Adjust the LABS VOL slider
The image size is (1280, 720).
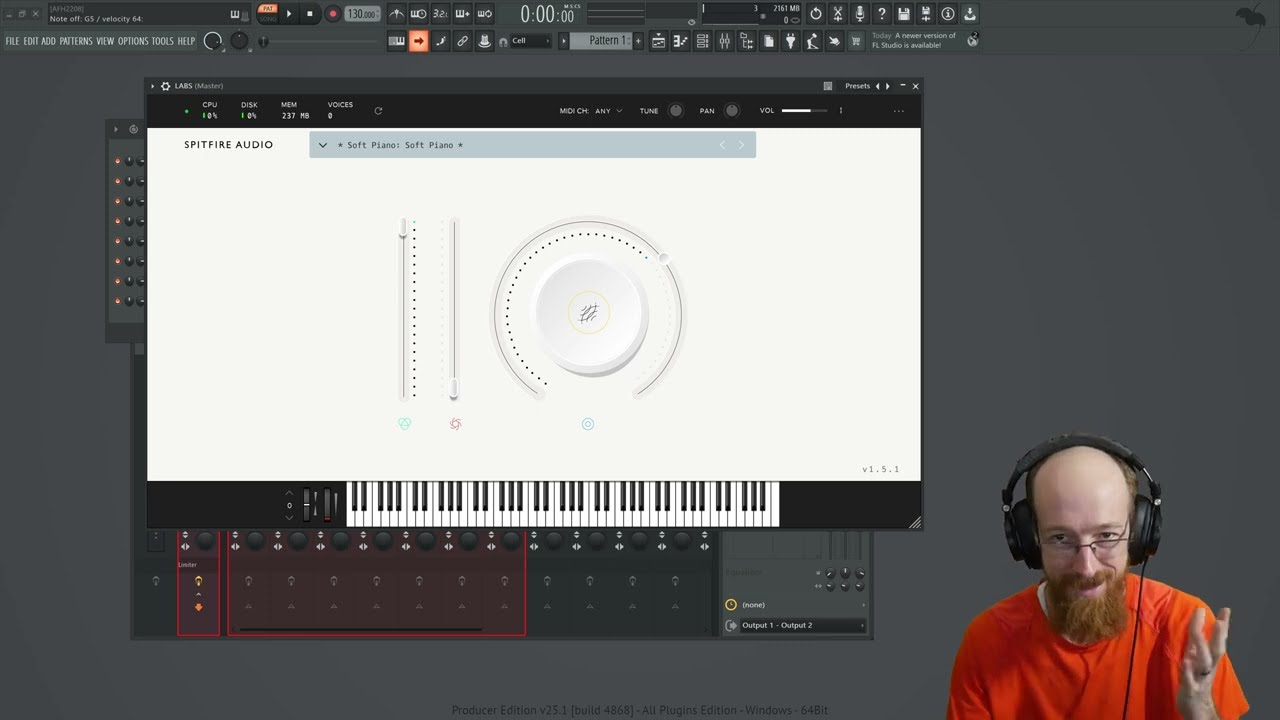(x=804, y=111)
